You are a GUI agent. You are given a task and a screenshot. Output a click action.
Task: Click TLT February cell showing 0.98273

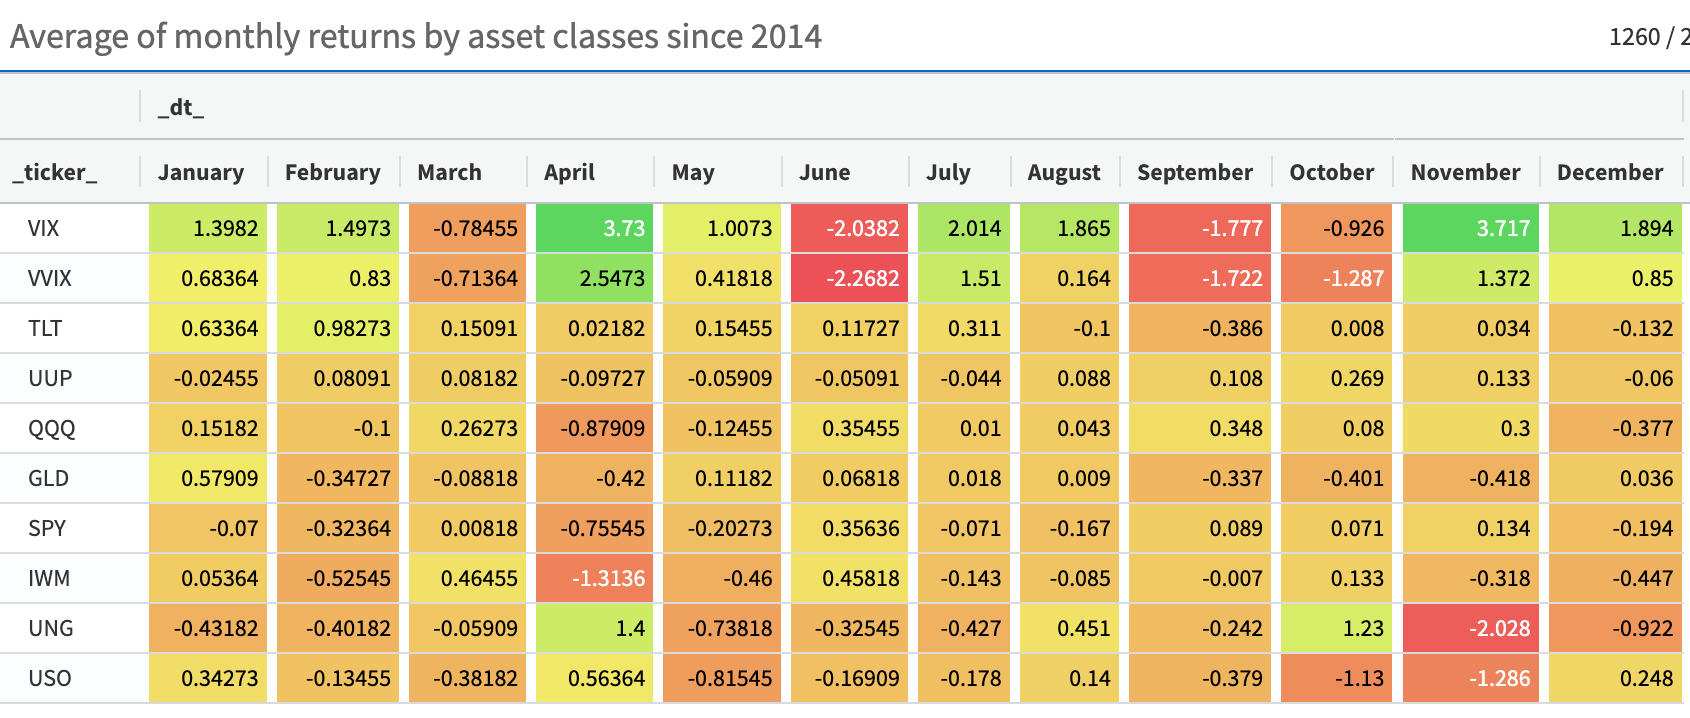coord(337,328)
